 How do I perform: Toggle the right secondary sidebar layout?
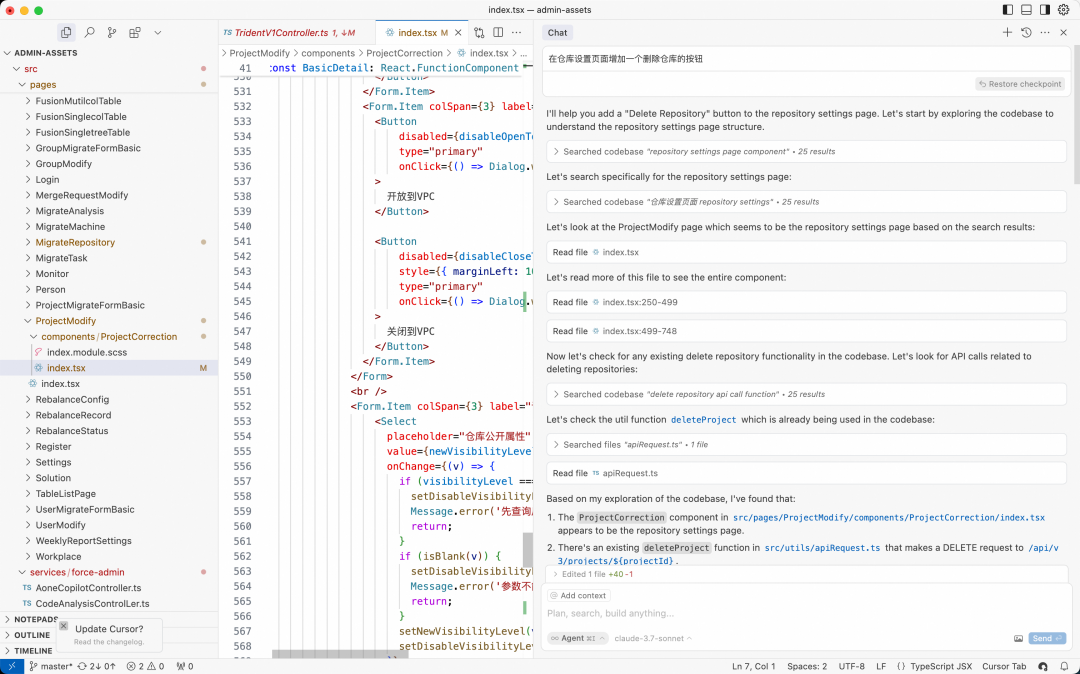pos(1044,10)
